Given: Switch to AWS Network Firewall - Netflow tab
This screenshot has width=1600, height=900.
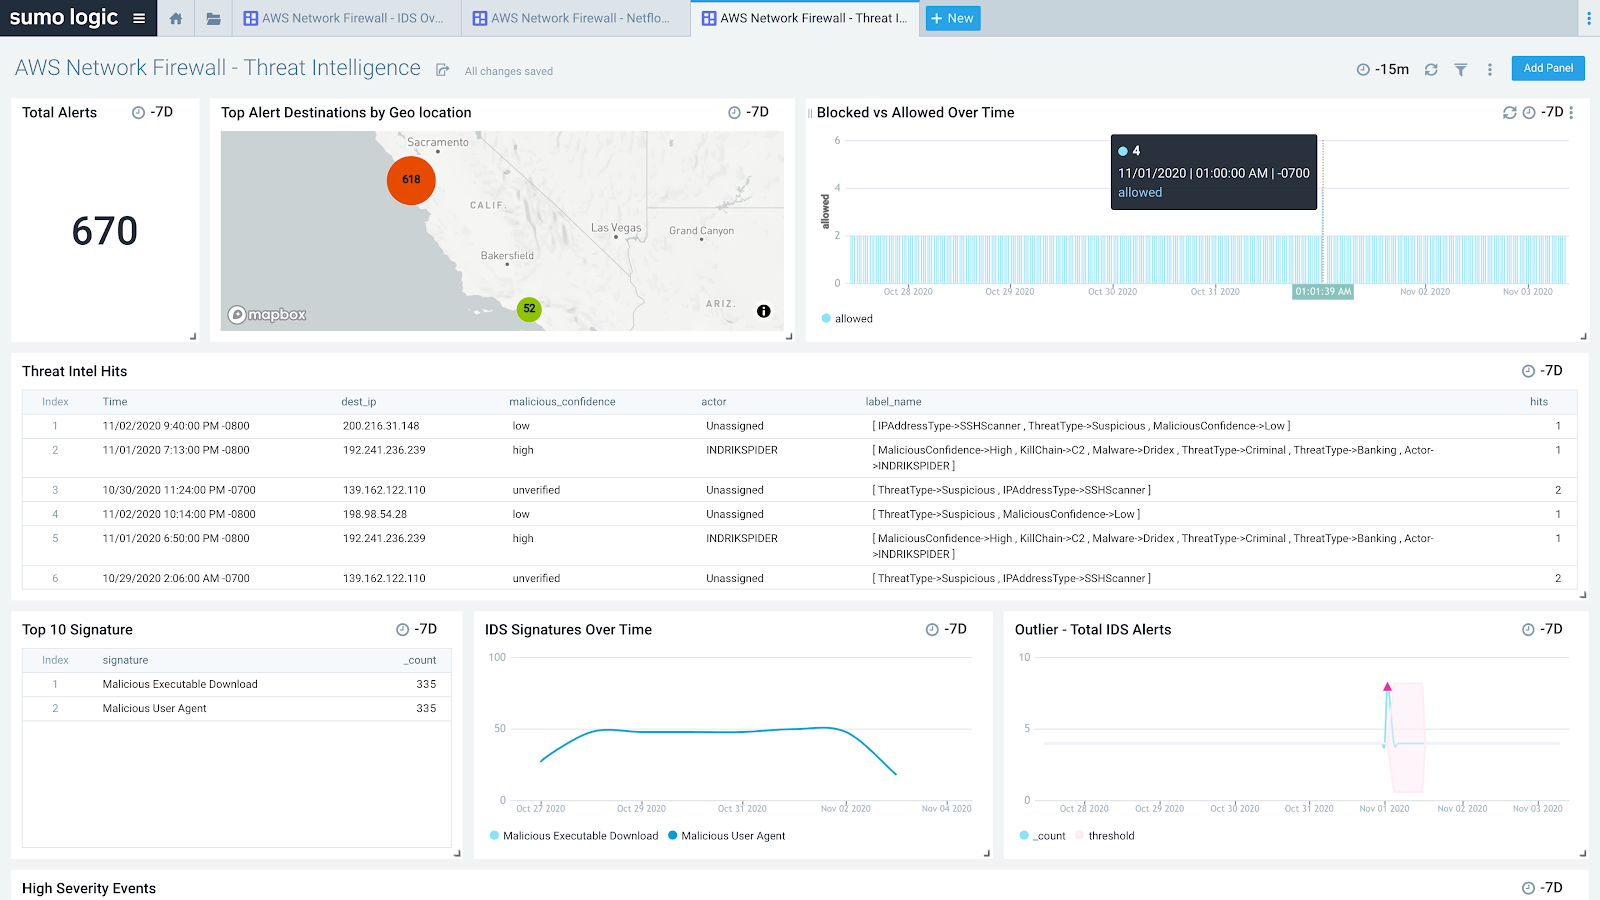Looking at the screenshot, I should point(575,18).
